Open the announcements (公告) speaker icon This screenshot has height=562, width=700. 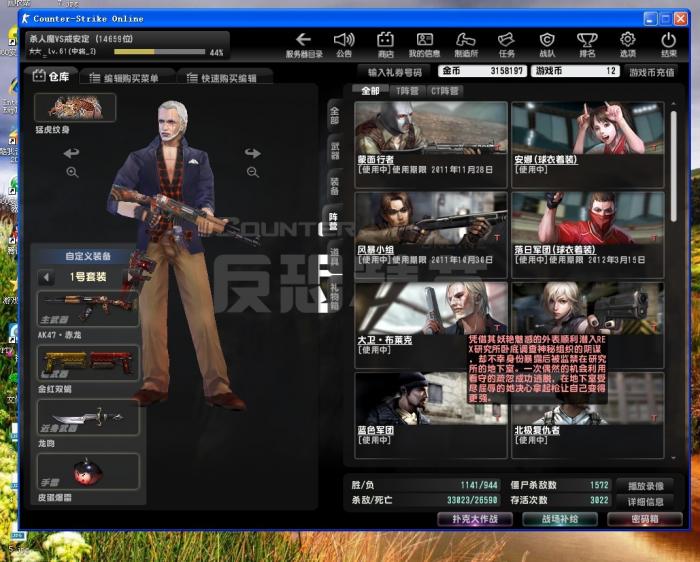coord(344,45)
